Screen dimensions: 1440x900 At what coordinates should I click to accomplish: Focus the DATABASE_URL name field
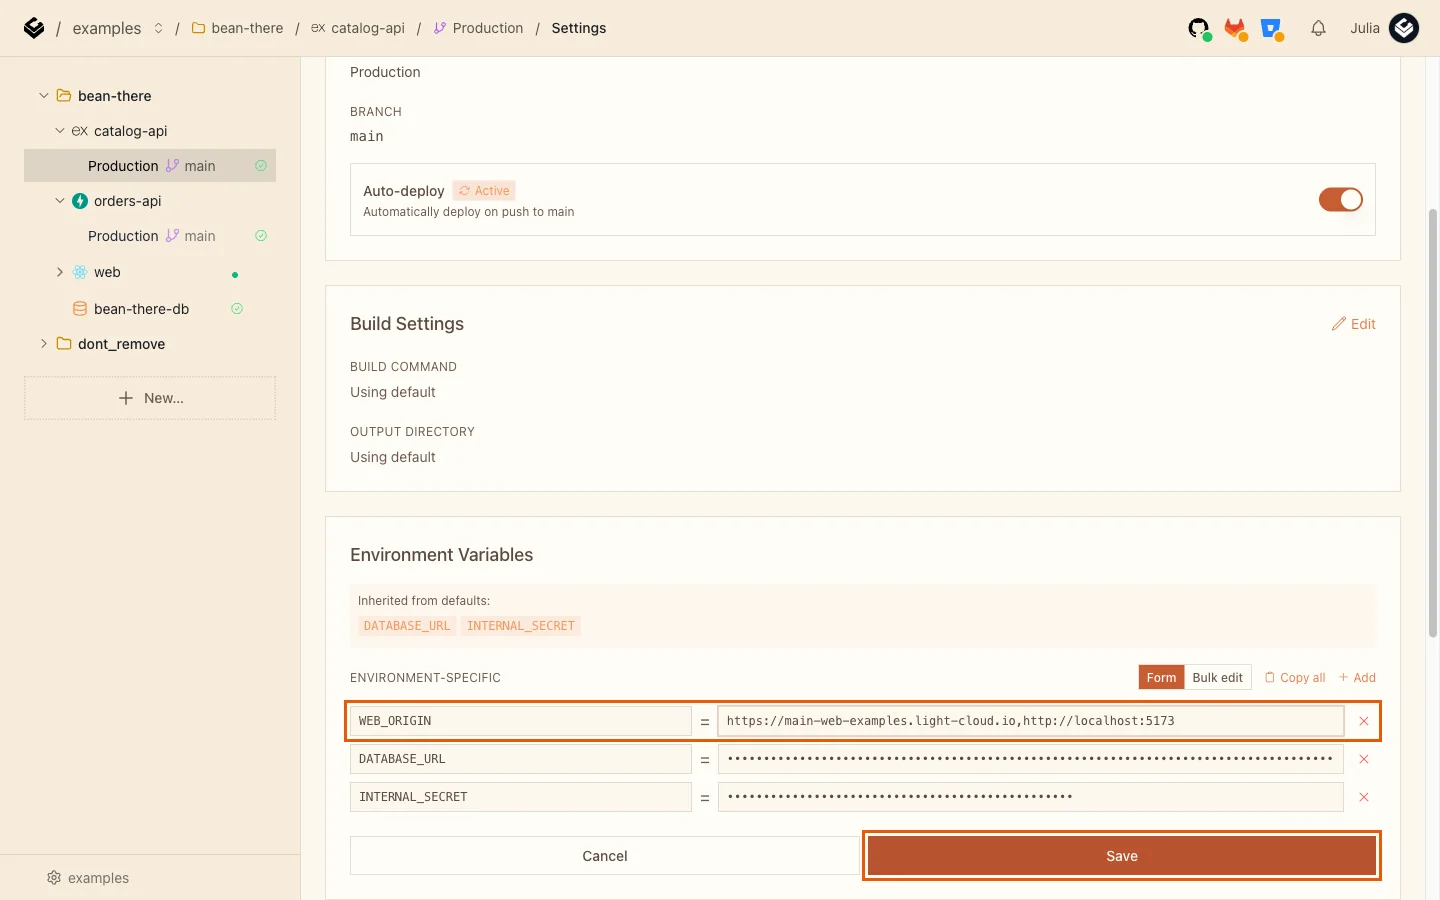click(521, 759)
